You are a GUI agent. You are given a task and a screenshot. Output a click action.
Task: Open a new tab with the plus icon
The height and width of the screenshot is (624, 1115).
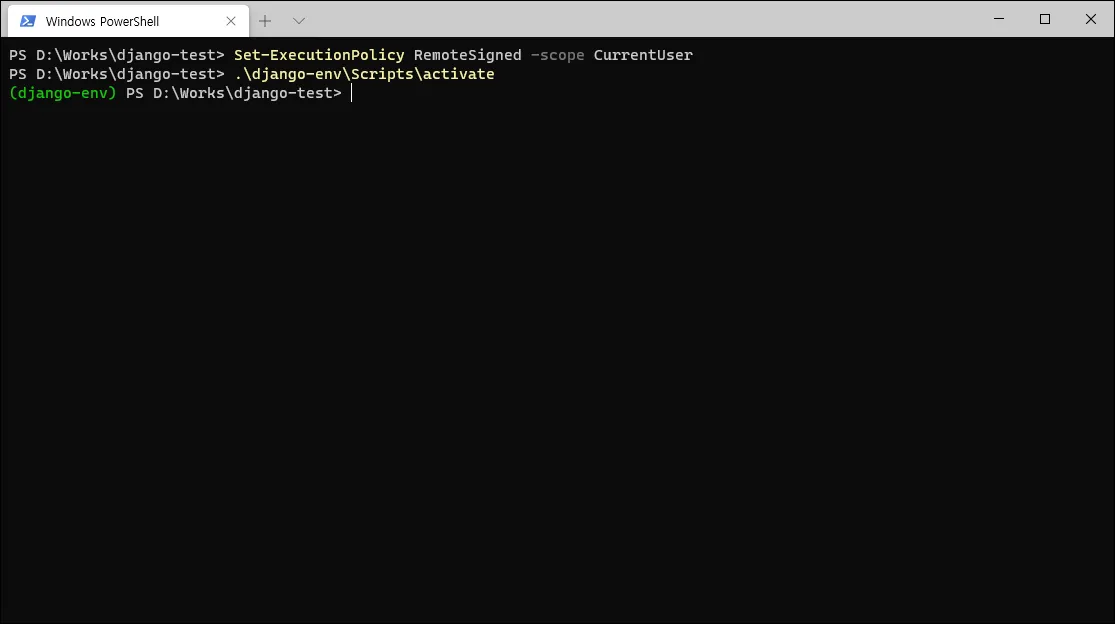click(265, 21)
